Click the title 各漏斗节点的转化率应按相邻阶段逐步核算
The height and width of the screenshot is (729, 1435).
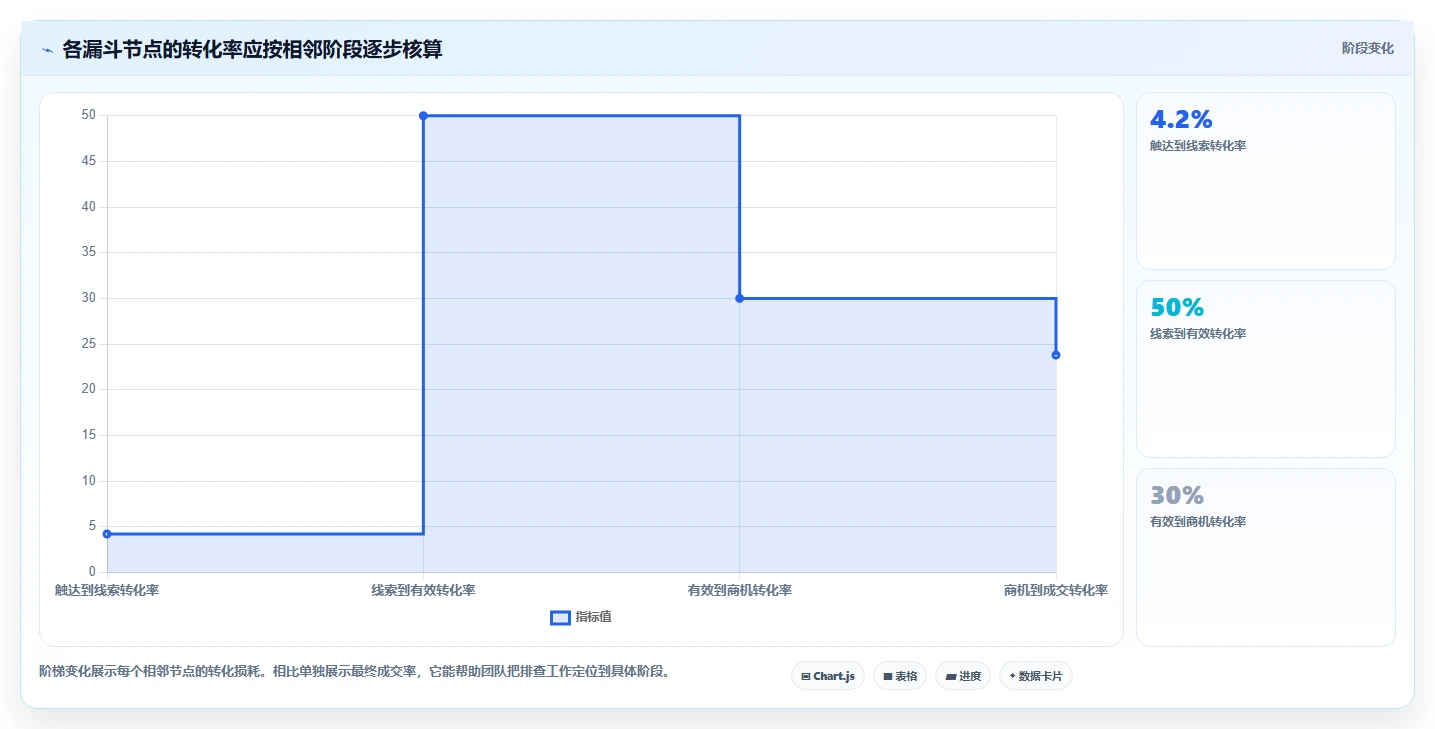coord(252,49)
